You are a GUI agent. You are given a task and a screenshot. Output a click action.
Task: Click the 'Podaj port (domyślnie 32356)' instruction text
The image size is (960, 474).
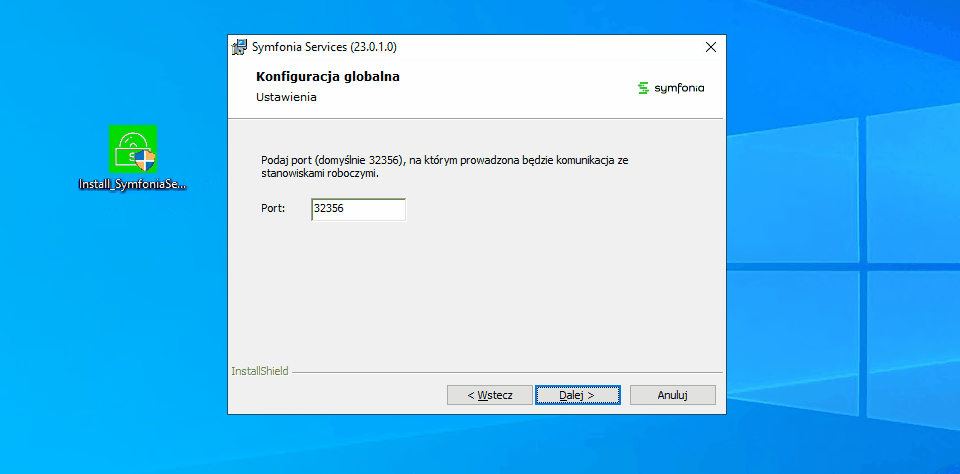[444, 167]
